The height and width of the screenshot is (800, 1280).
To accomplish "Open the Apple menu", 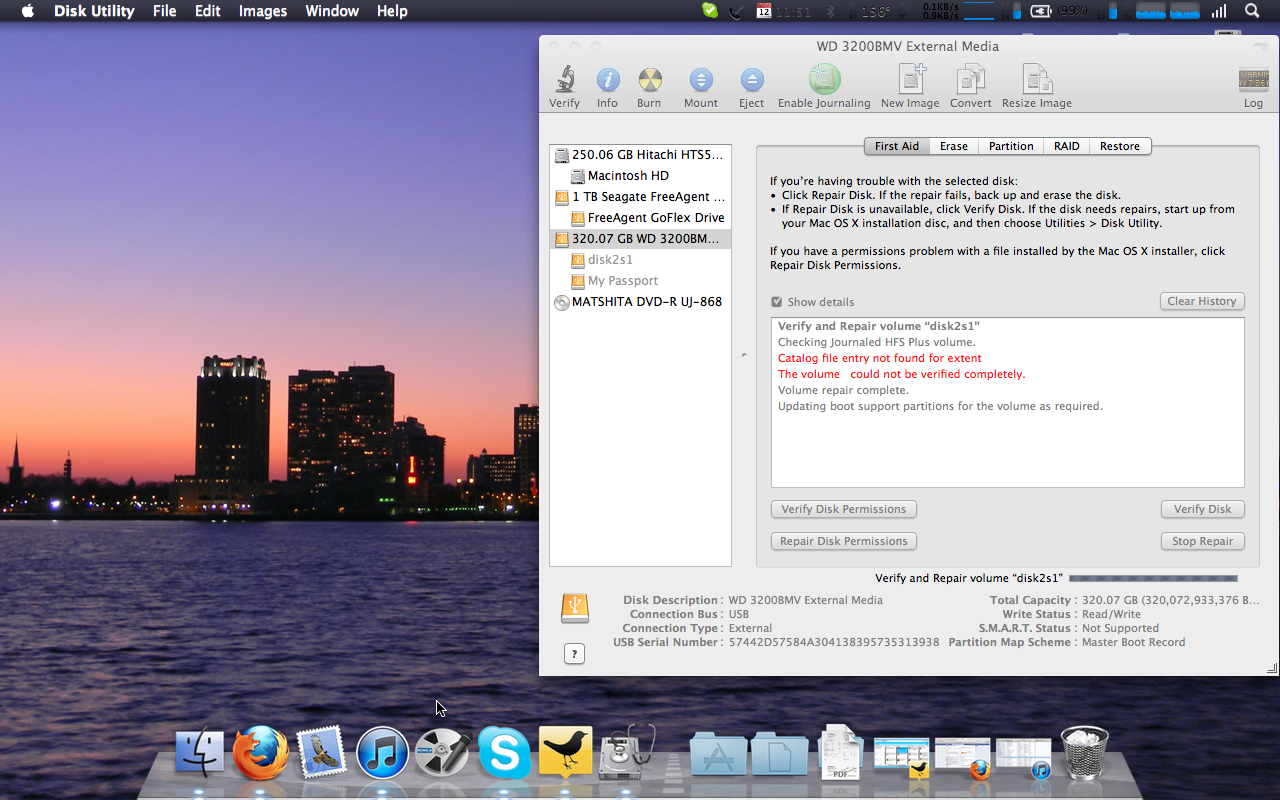I will coord(27,11).
